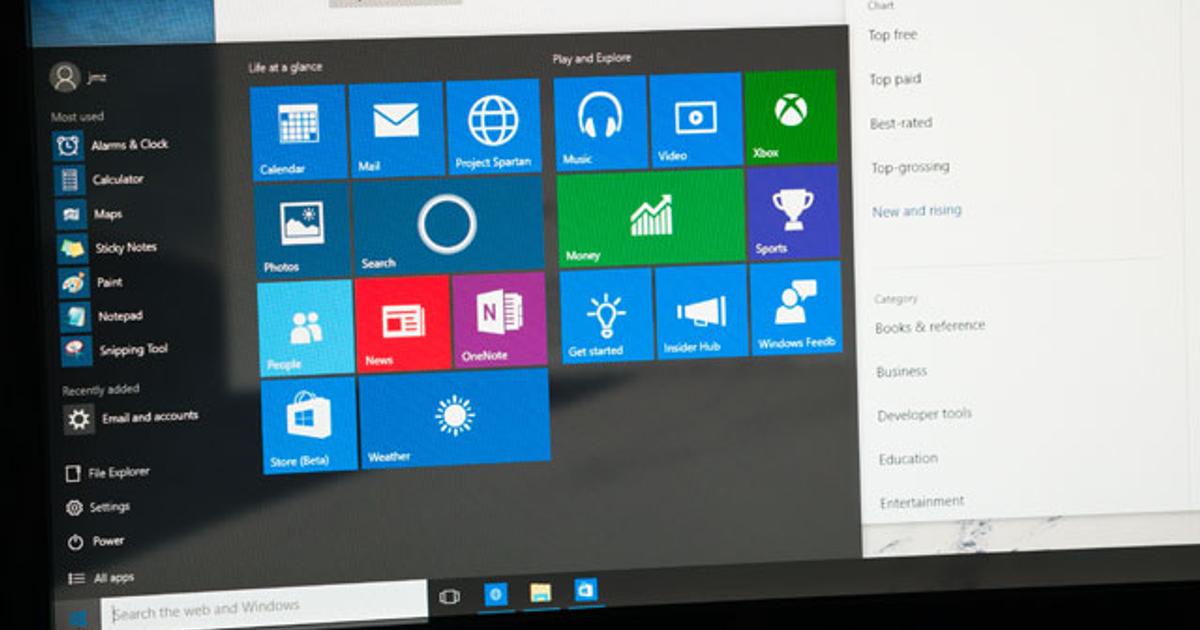Choose Entertainment category in Store

coord(922,502)
